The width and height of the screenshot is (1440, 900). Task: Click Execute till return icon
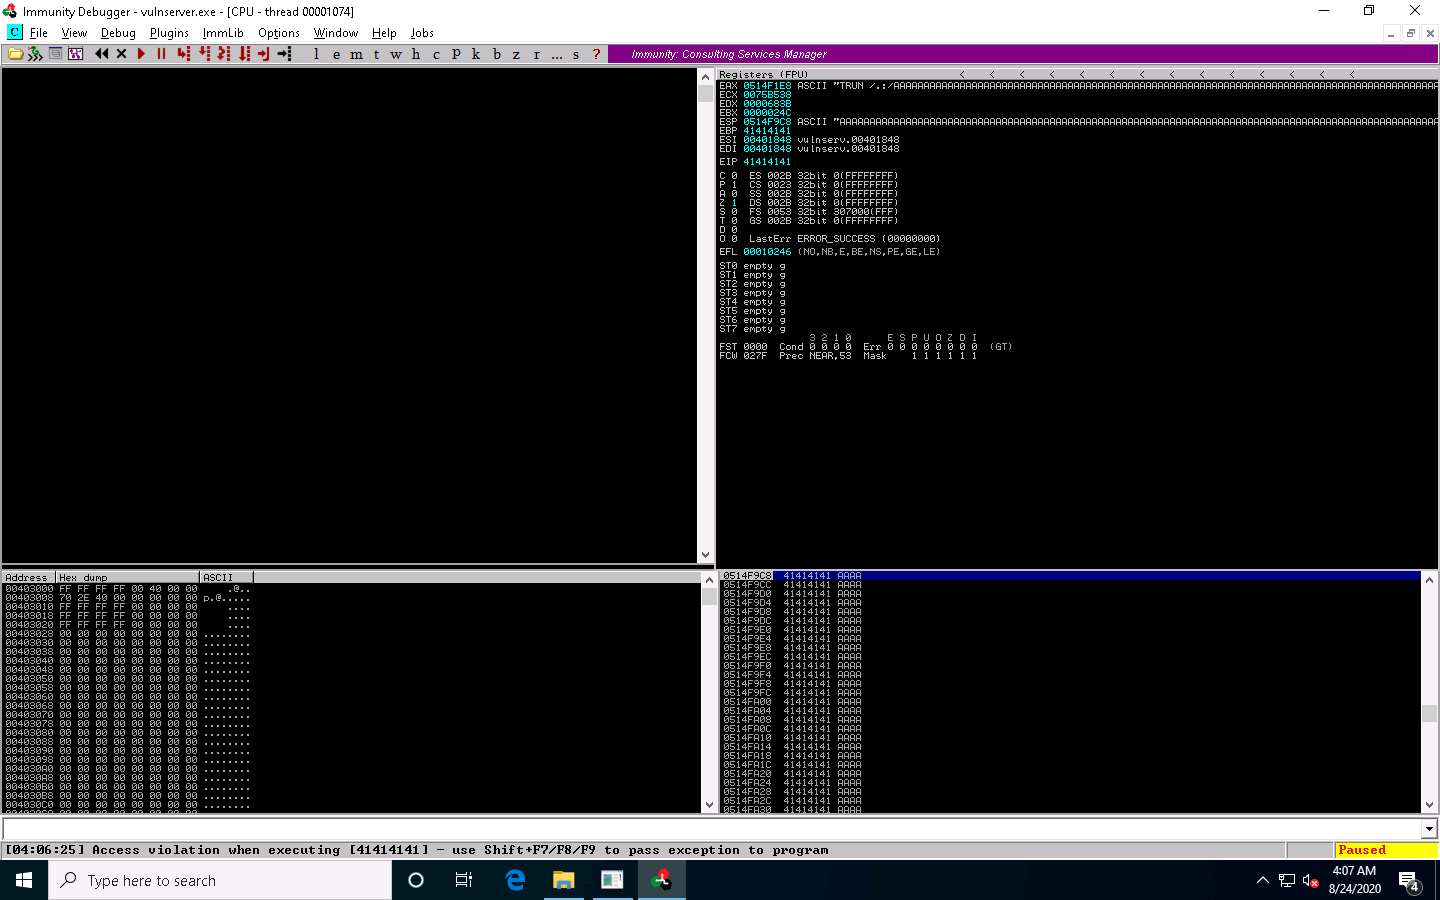[x=264, y=54]
